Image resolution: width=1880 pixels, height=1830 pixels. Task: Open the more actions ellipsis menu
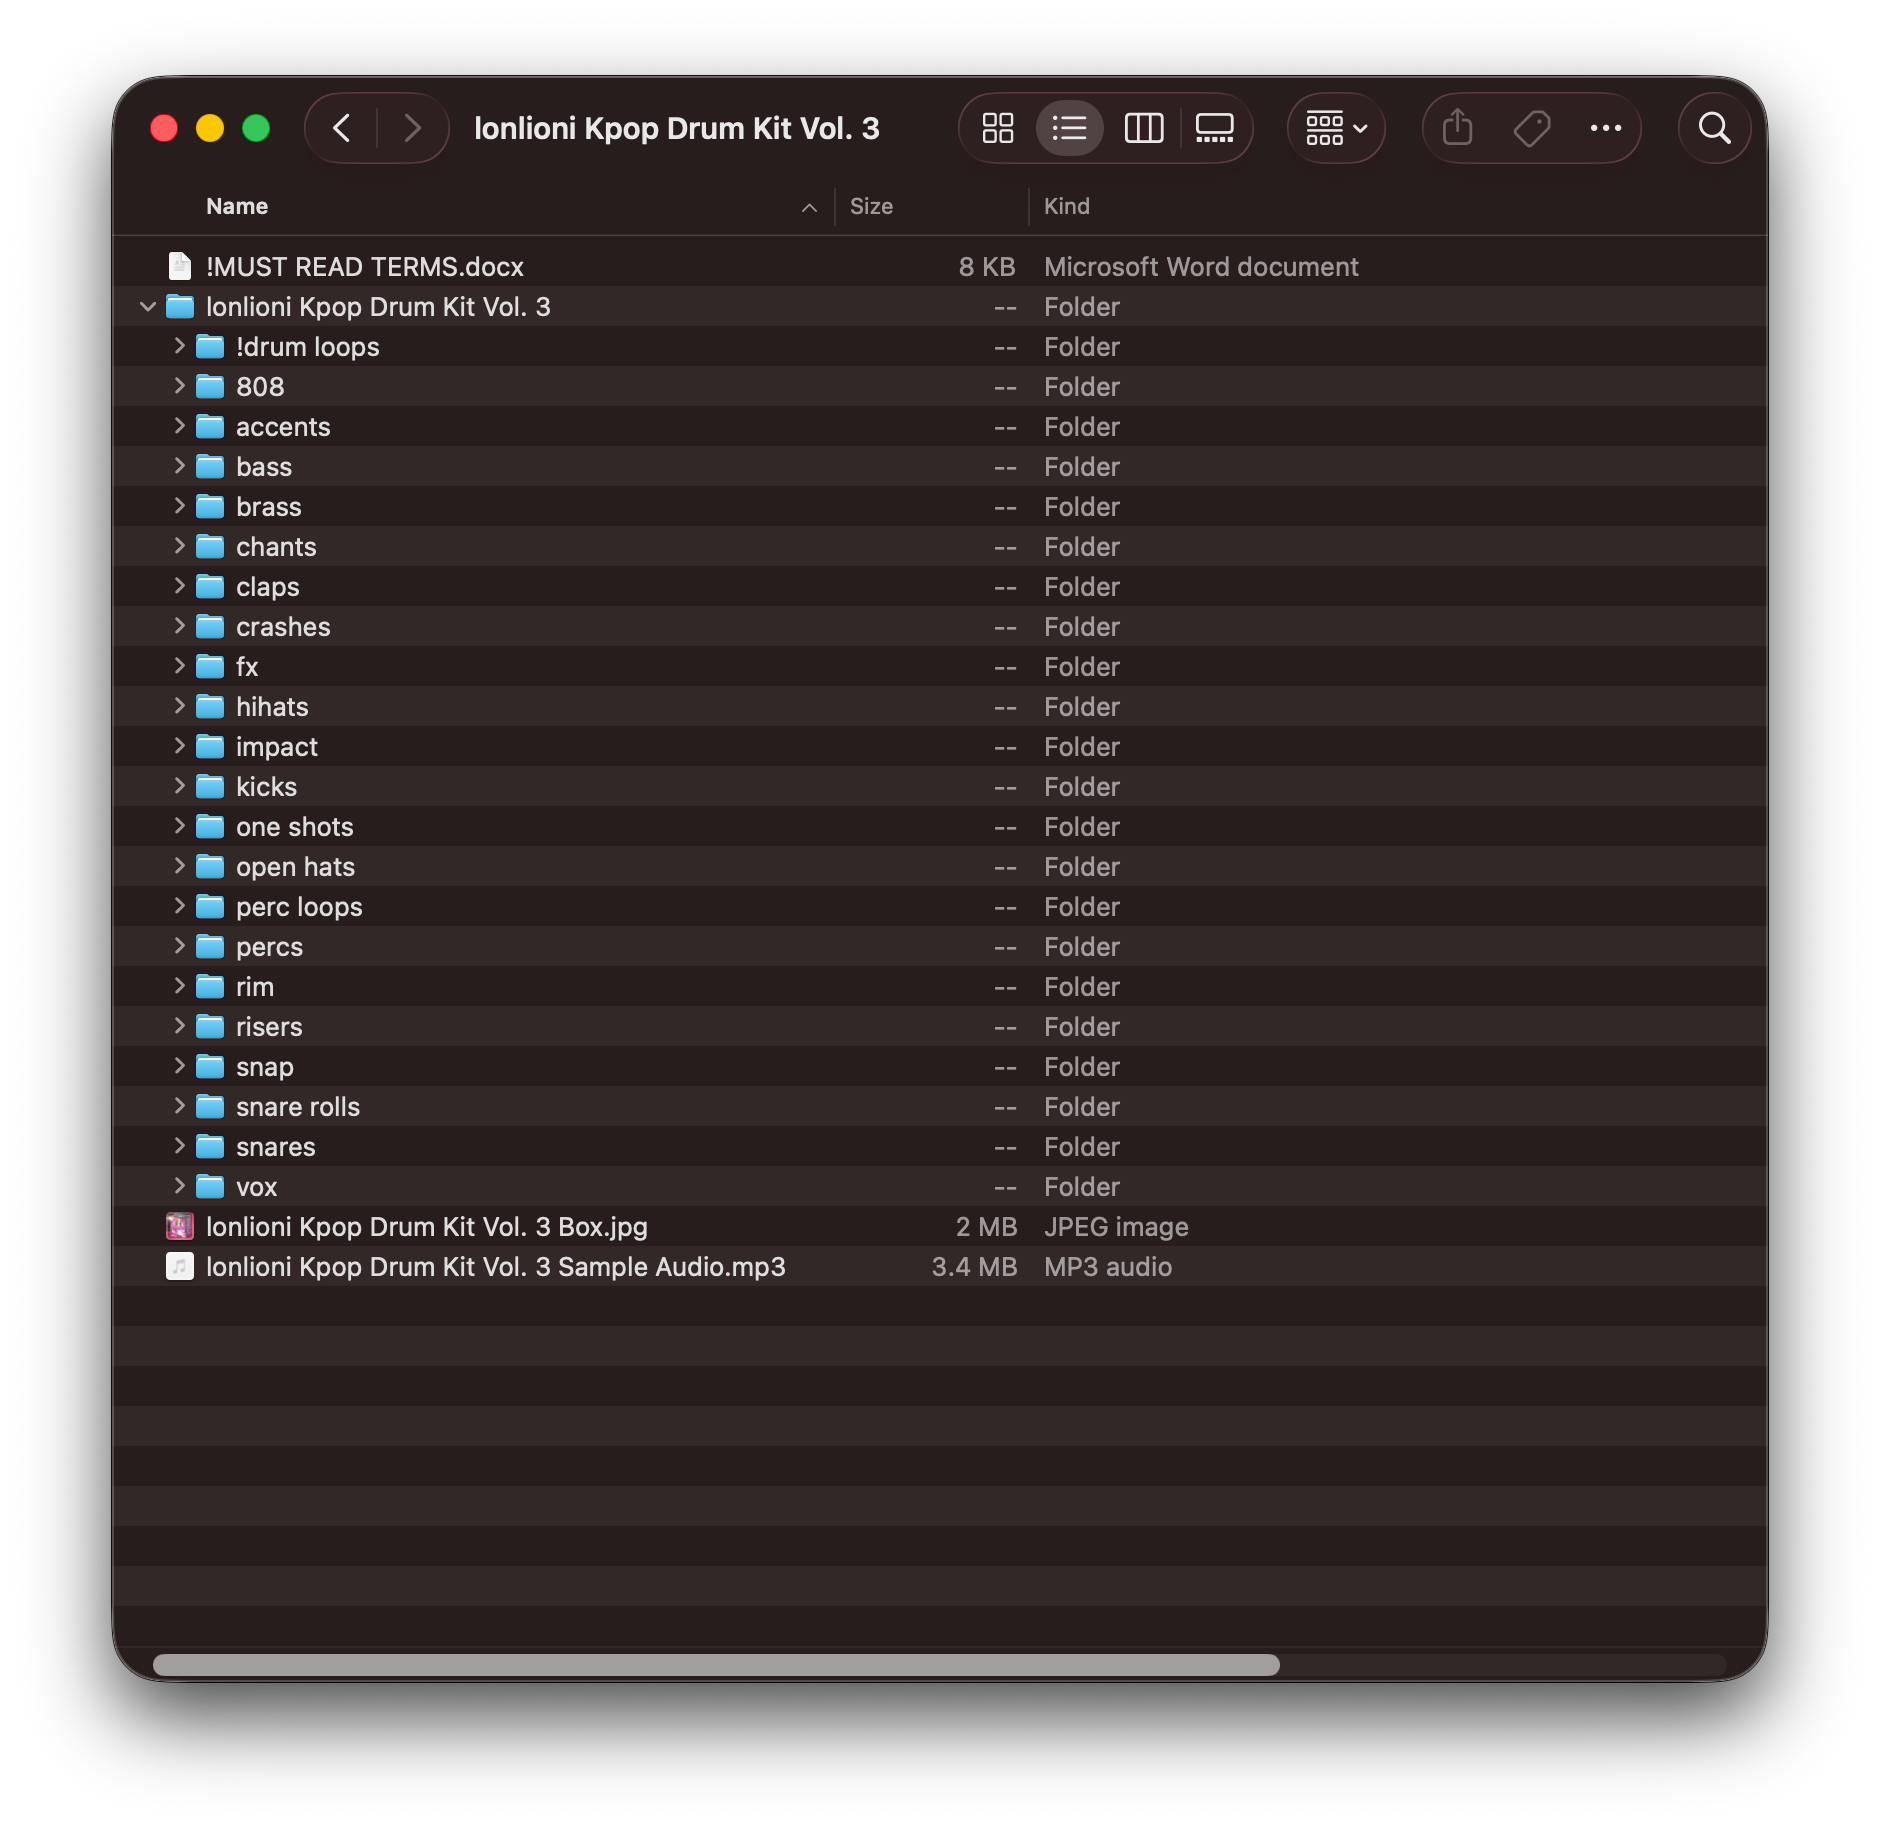pos(1605,128)
